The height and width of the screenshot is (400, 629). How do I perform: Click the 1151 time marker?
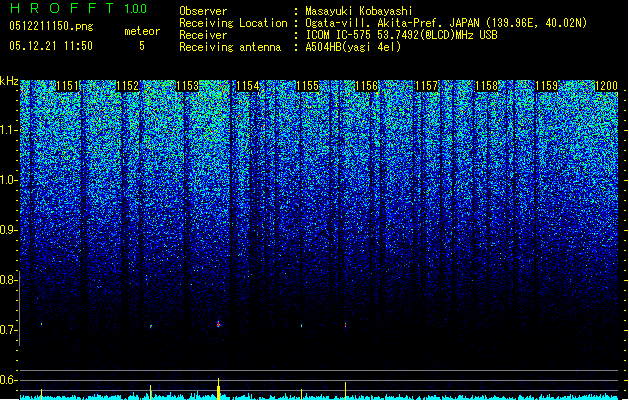67,86
